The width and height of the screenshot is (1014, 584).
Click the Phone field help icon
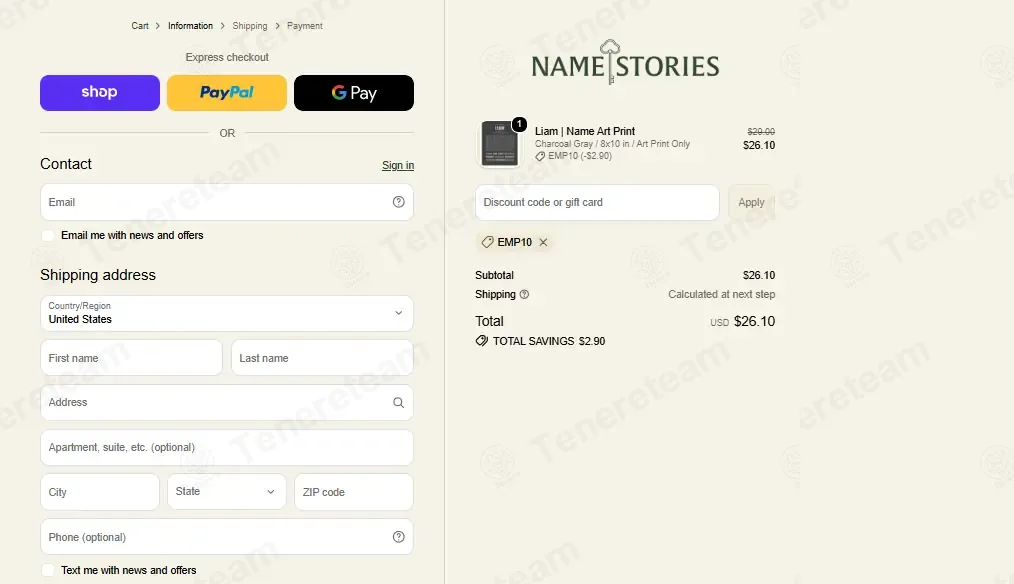pyautogui.click(x=398, y=537)
